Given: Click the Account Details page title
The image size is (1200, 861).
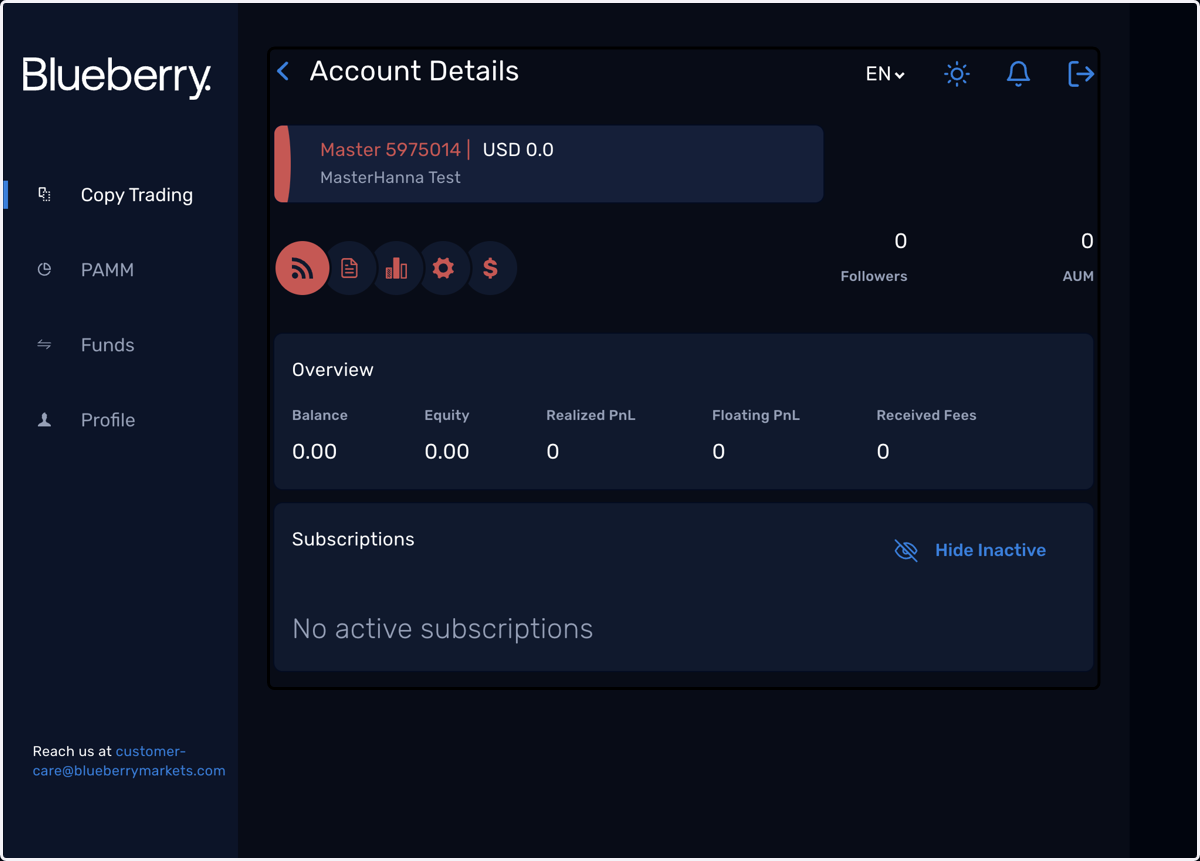Looking at the screenshot, I should (414, 71).
